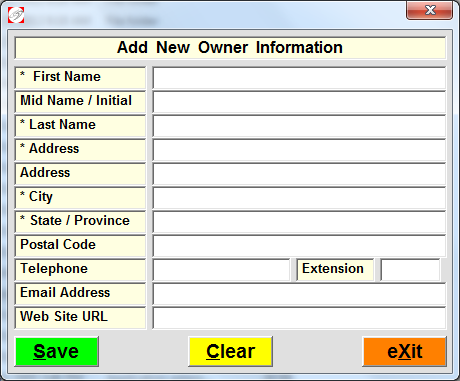This screenshot has height=381, width=460.
Task: Focus the Web Site URL input field
Action: click(x=299, y=318)
